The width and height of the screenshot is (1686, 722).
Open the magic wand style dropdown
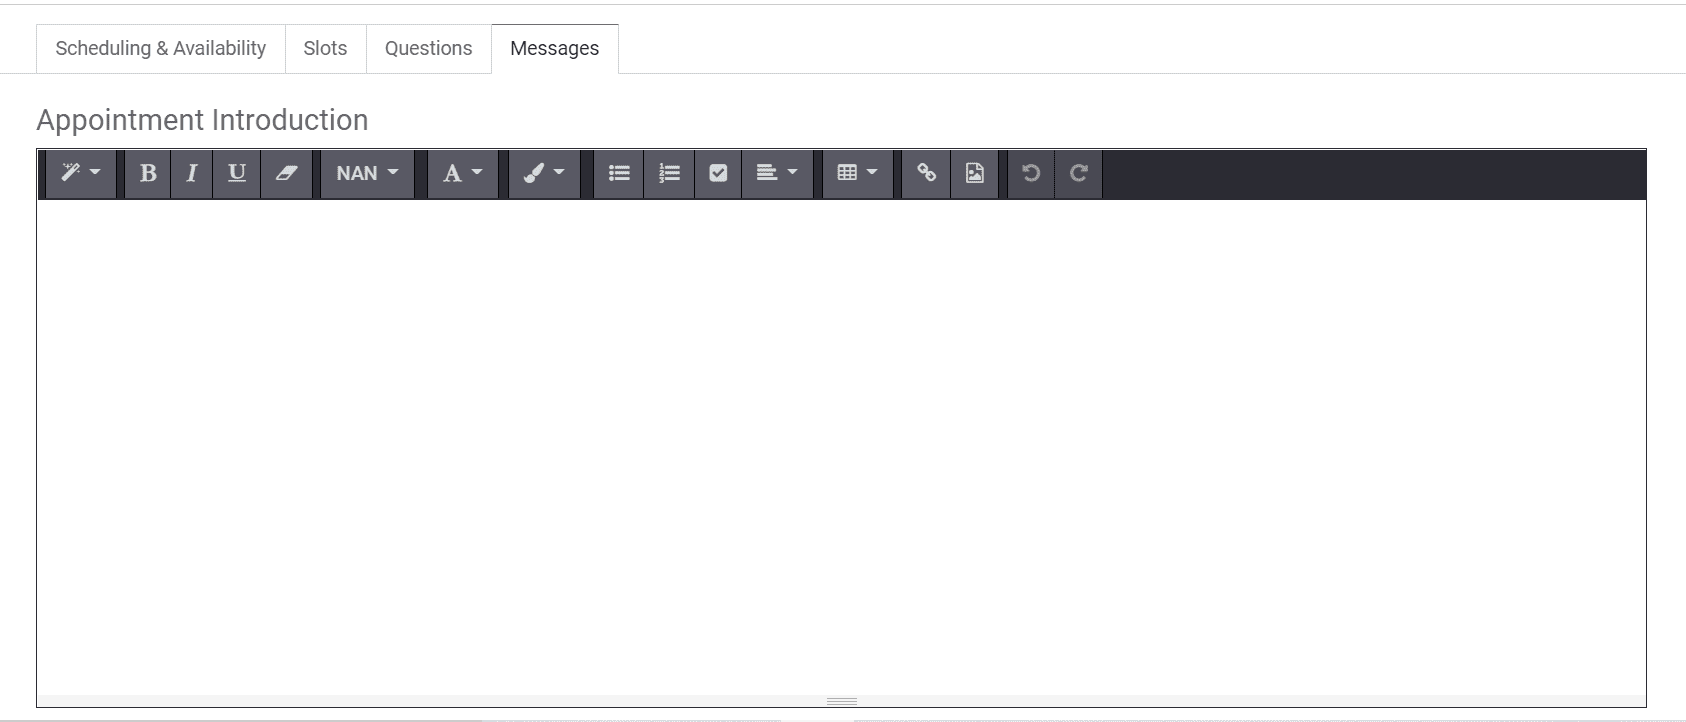click(x=81, y=174)
